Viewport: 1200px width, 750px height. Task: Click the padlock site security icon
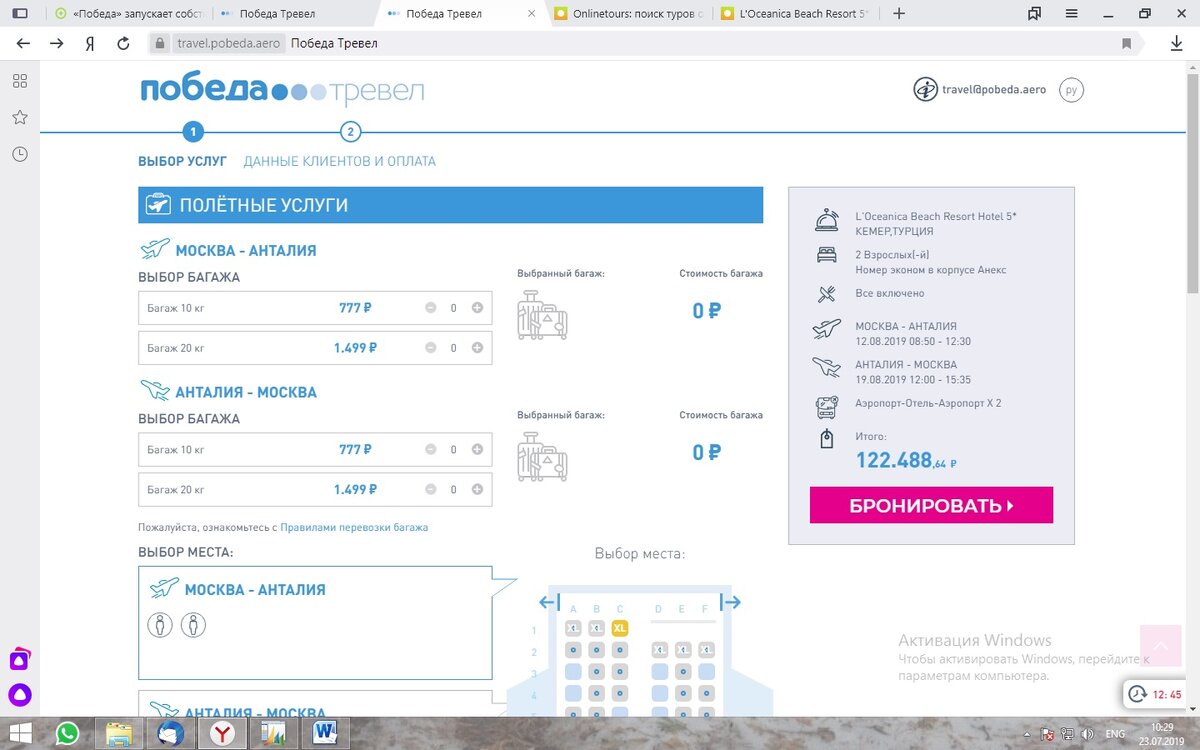point(160,44)
